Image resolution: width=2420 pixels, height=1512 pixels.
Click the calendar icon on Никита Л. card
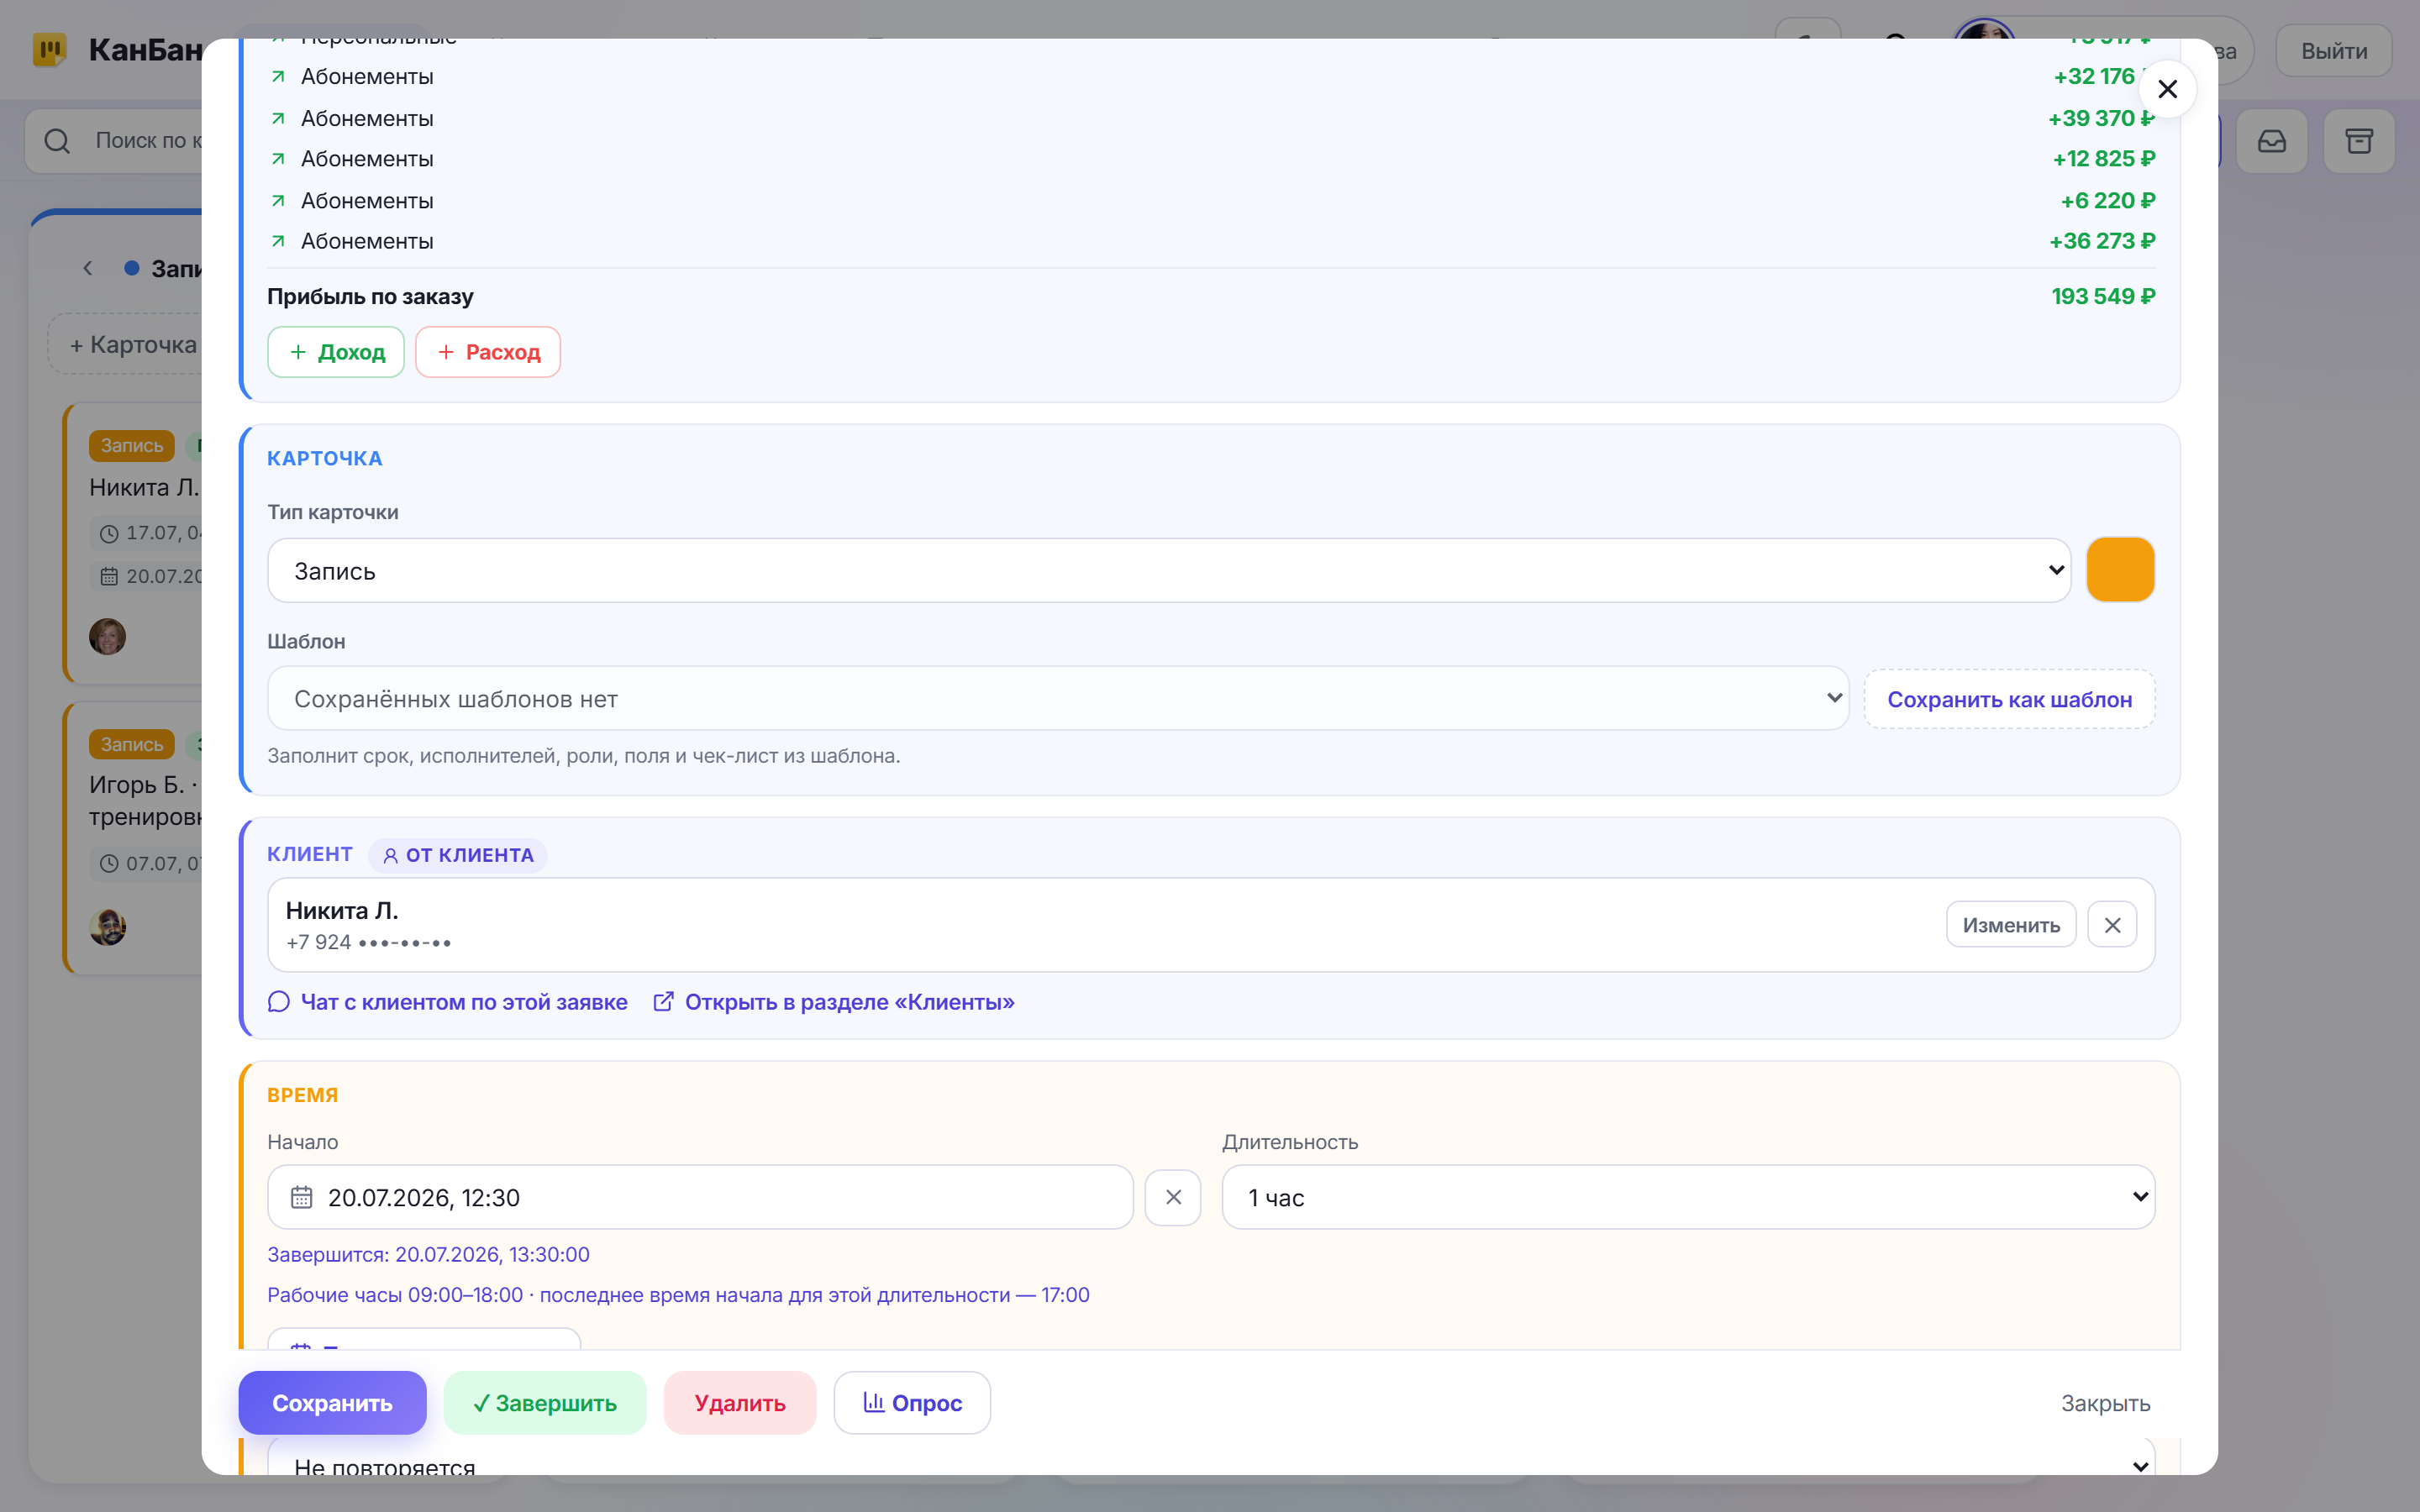[x=109, y=577]
